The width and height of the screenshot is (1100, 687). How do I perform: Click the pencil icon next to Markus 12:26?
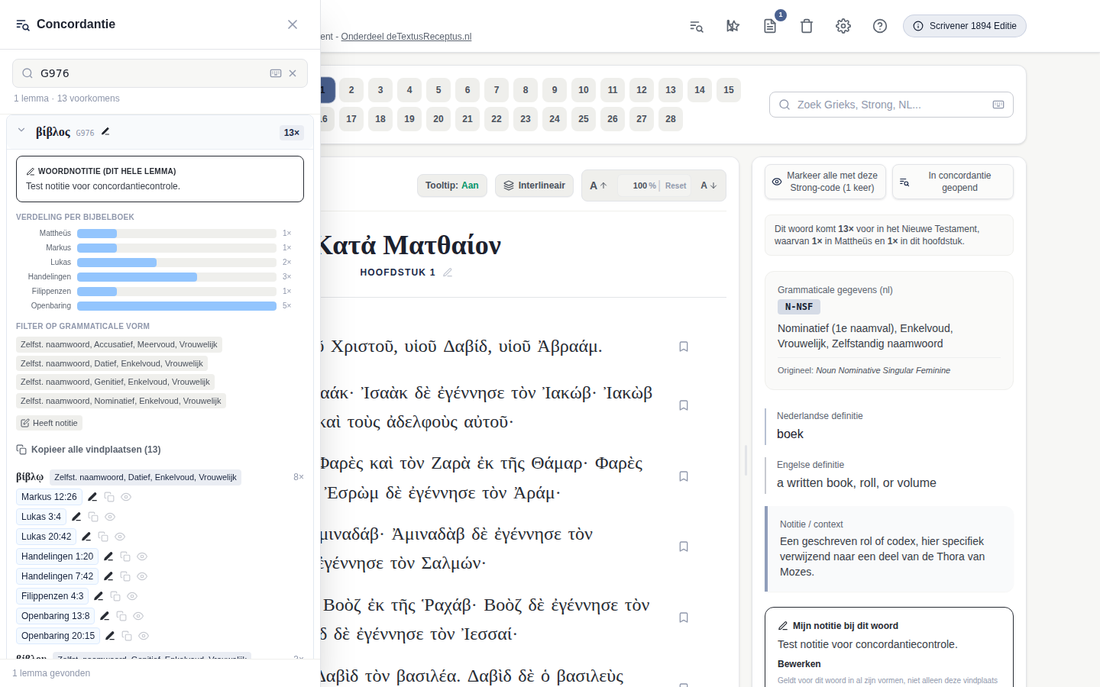point(93,497)
